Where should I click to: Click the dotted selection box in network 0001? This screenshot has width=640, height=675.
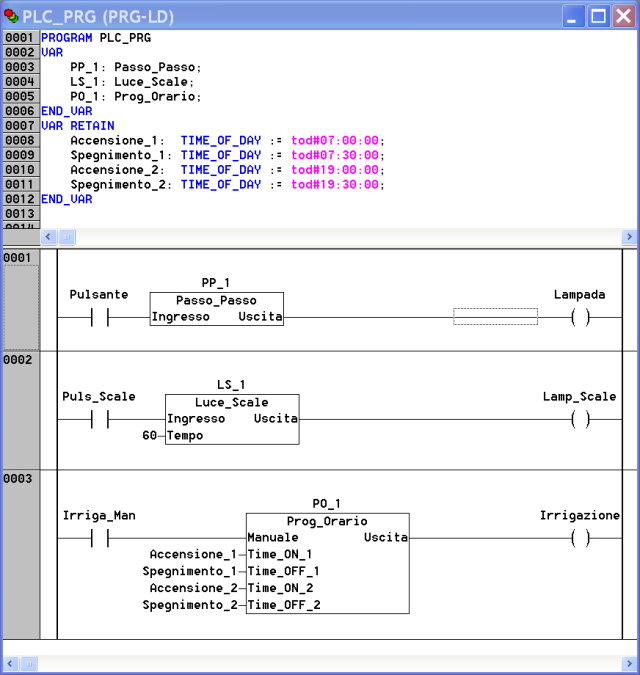click(495, 316)
